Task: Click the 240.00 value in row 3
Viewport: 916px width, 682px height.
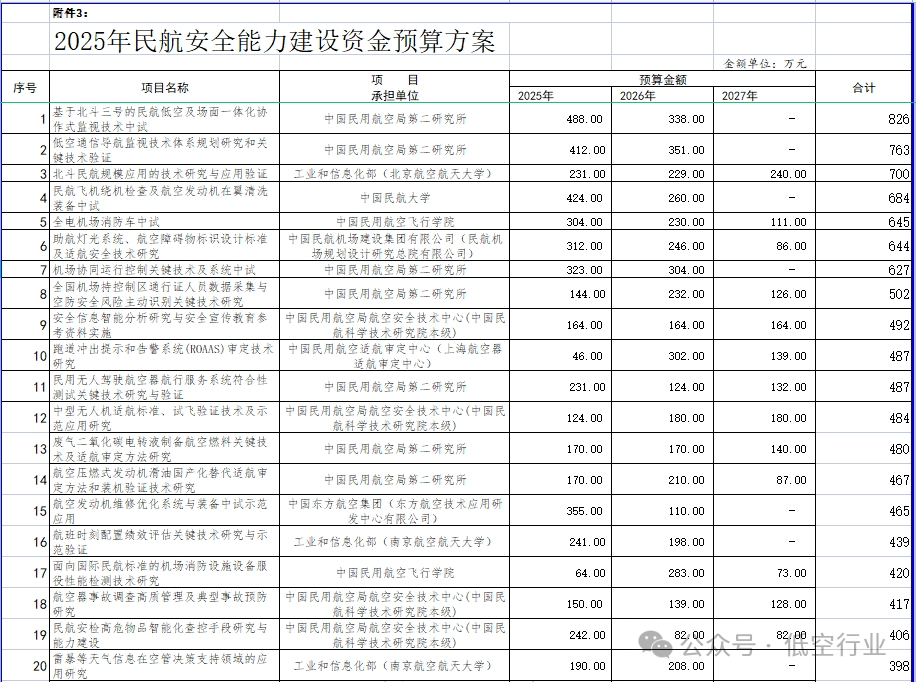Action: tap(765, 174)
